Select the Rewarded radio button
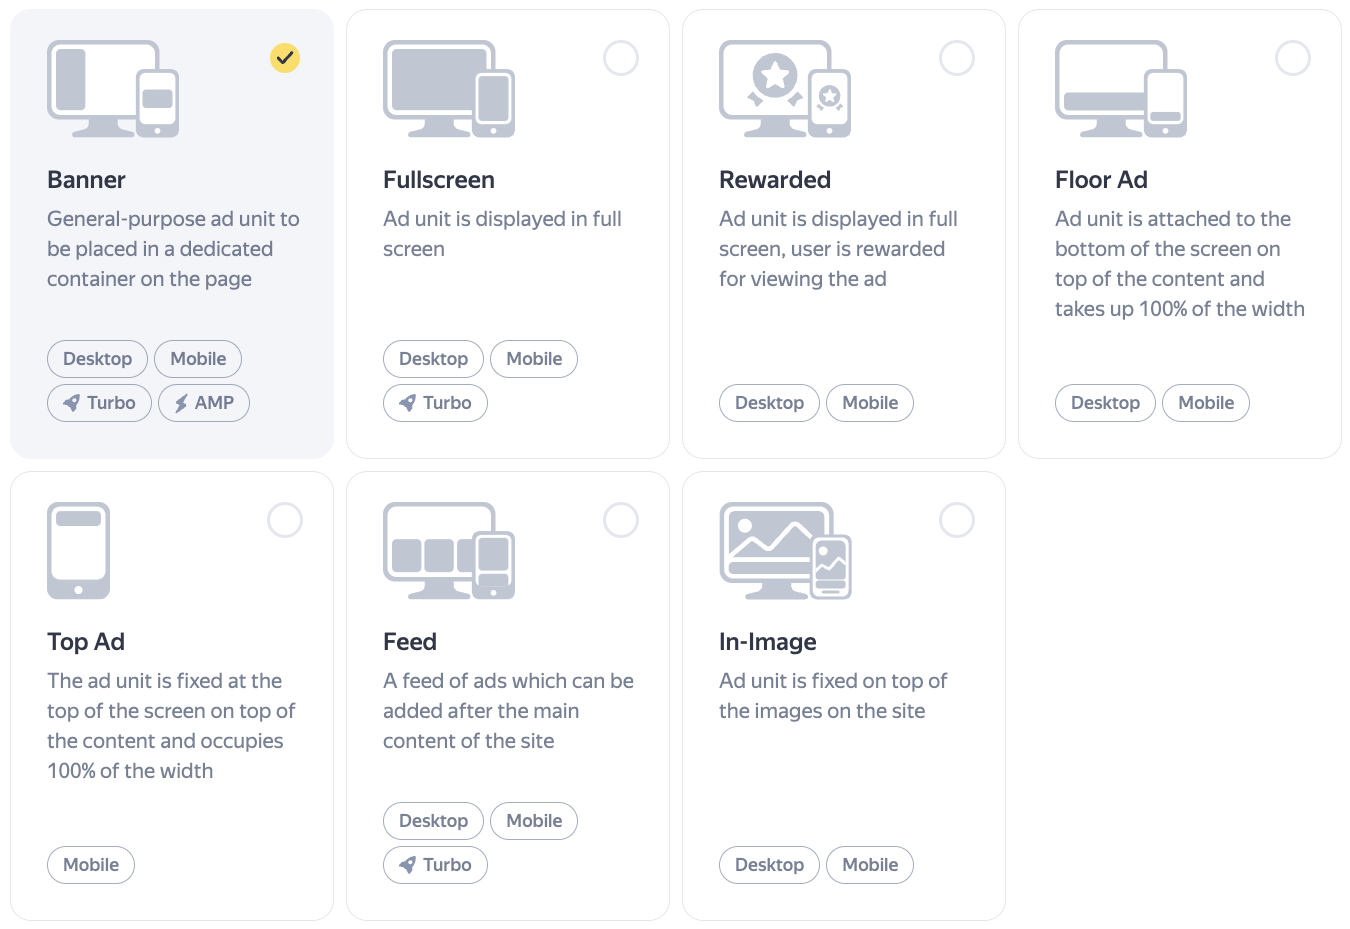The height and width of the screenshot is (929, 1350). tap(957, 58)
